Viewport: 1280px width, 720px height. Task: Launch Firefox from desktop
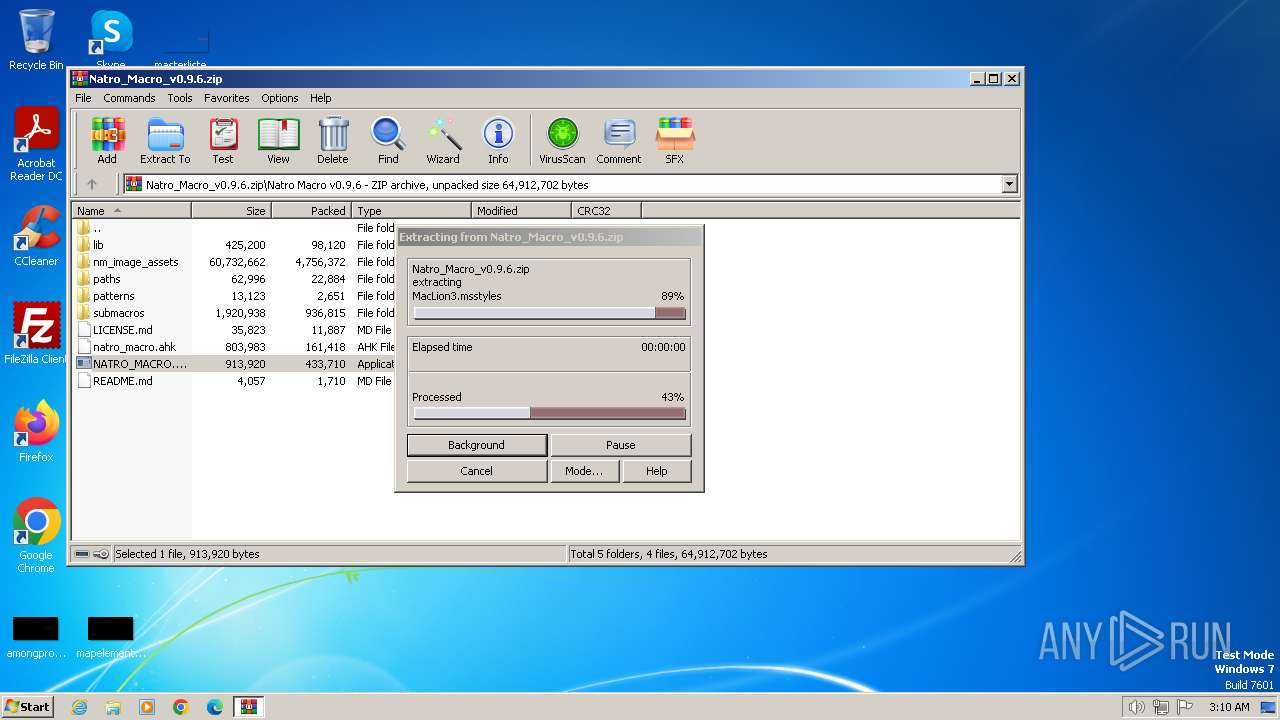tap(36, 432)
